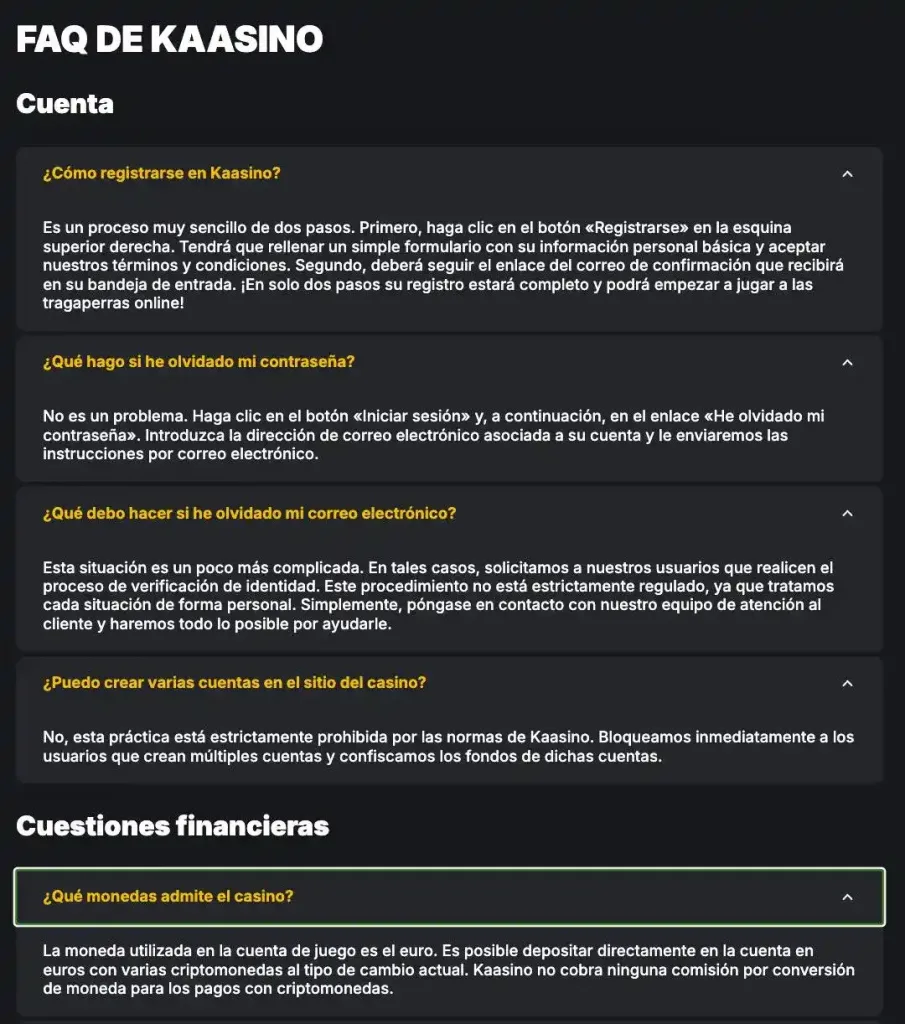Click the identity verification answer paragraph
The width and height of the screenshot is (905, 1024).
pos(438,596)
